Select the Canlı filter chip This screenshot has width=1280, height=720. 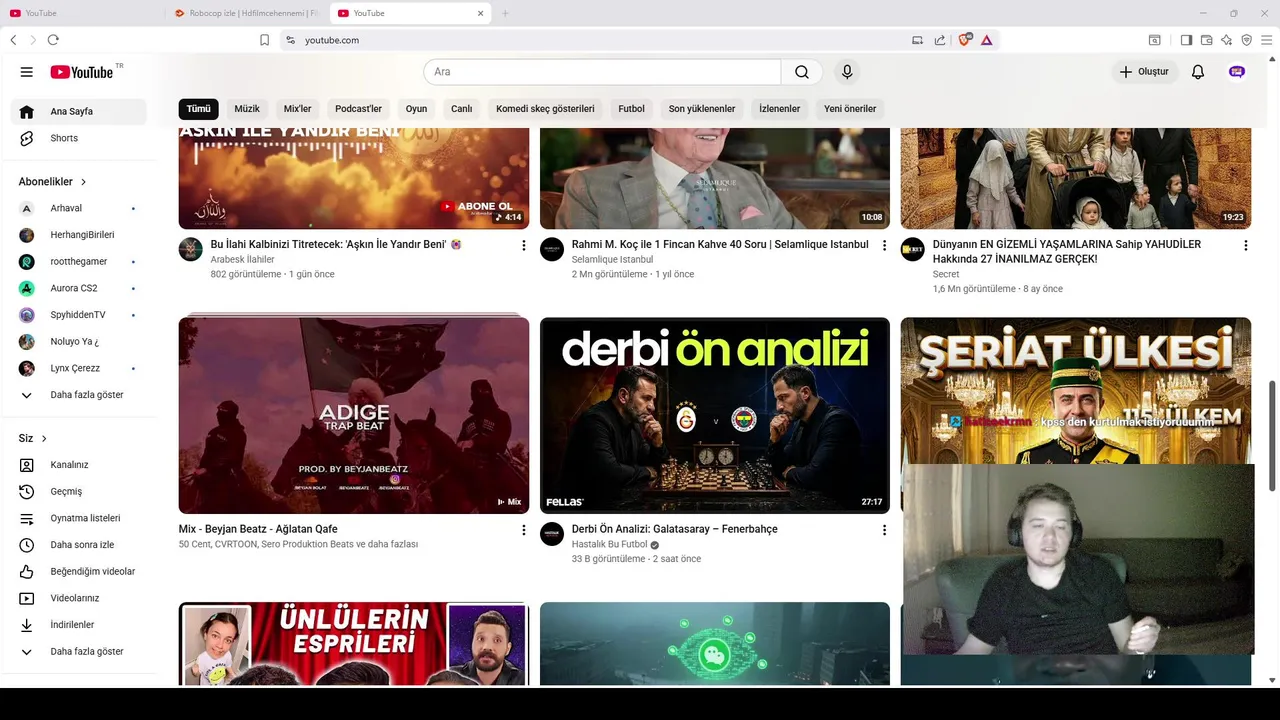click(x=461, y=109)
